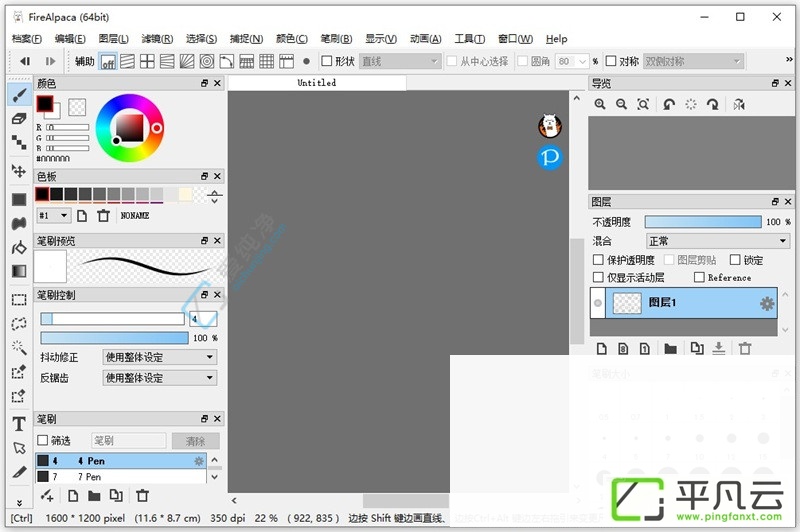Image resolution: width=800 pixels, height=532 pixels.
Task: Open the 混合 blend mode dropdown
Action: point(717,241)
